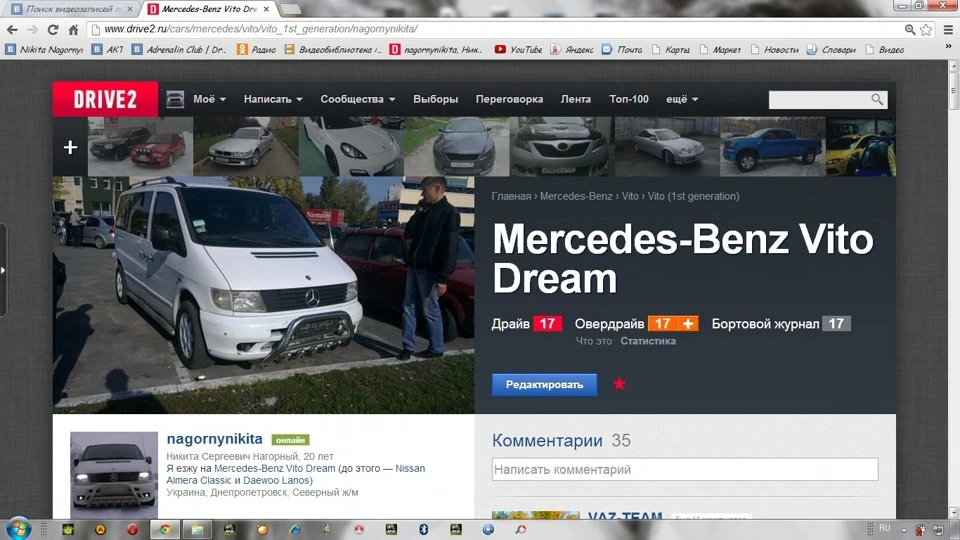
Task: Close the Mercedes-Benz Vito Dream tab
Action: (x=266, y=9)
